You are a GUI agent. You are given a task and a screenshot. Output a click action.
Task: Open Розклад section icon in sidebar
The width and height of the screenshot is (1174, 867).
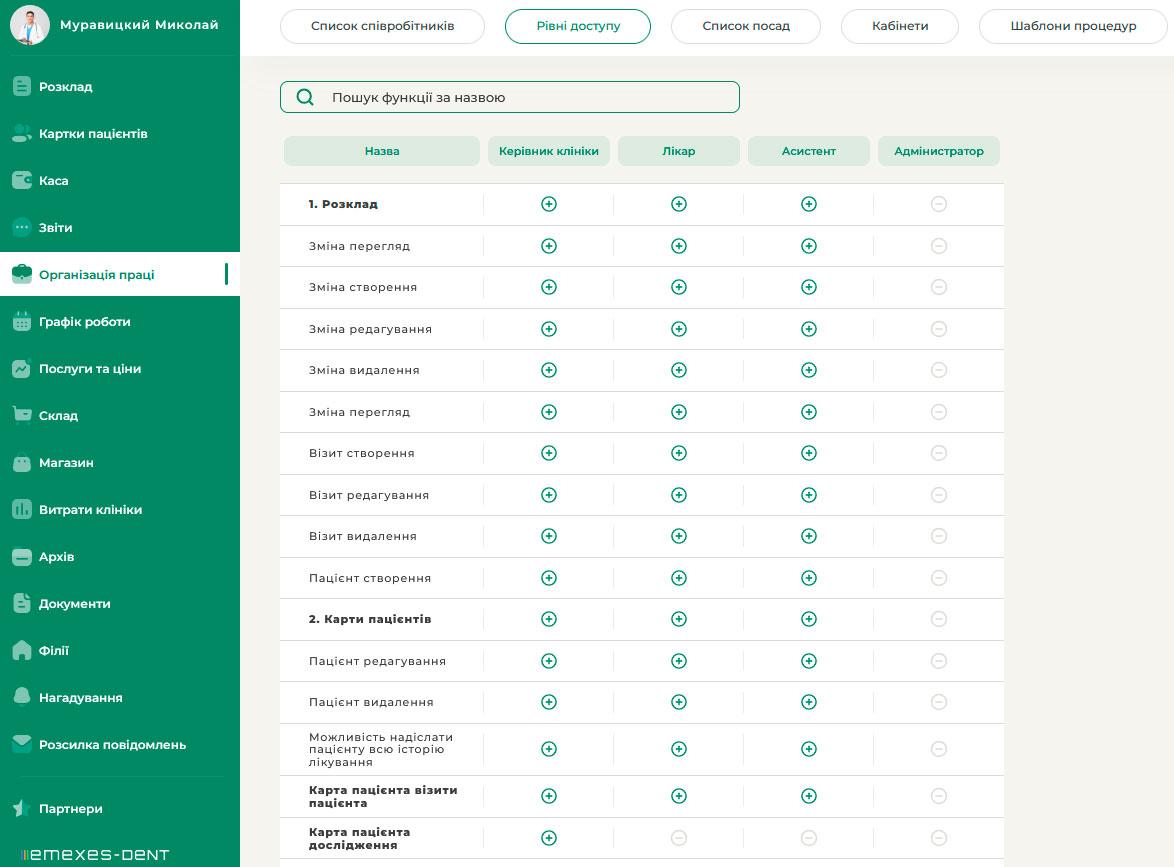pyautogui.click(x=22, y=86)
